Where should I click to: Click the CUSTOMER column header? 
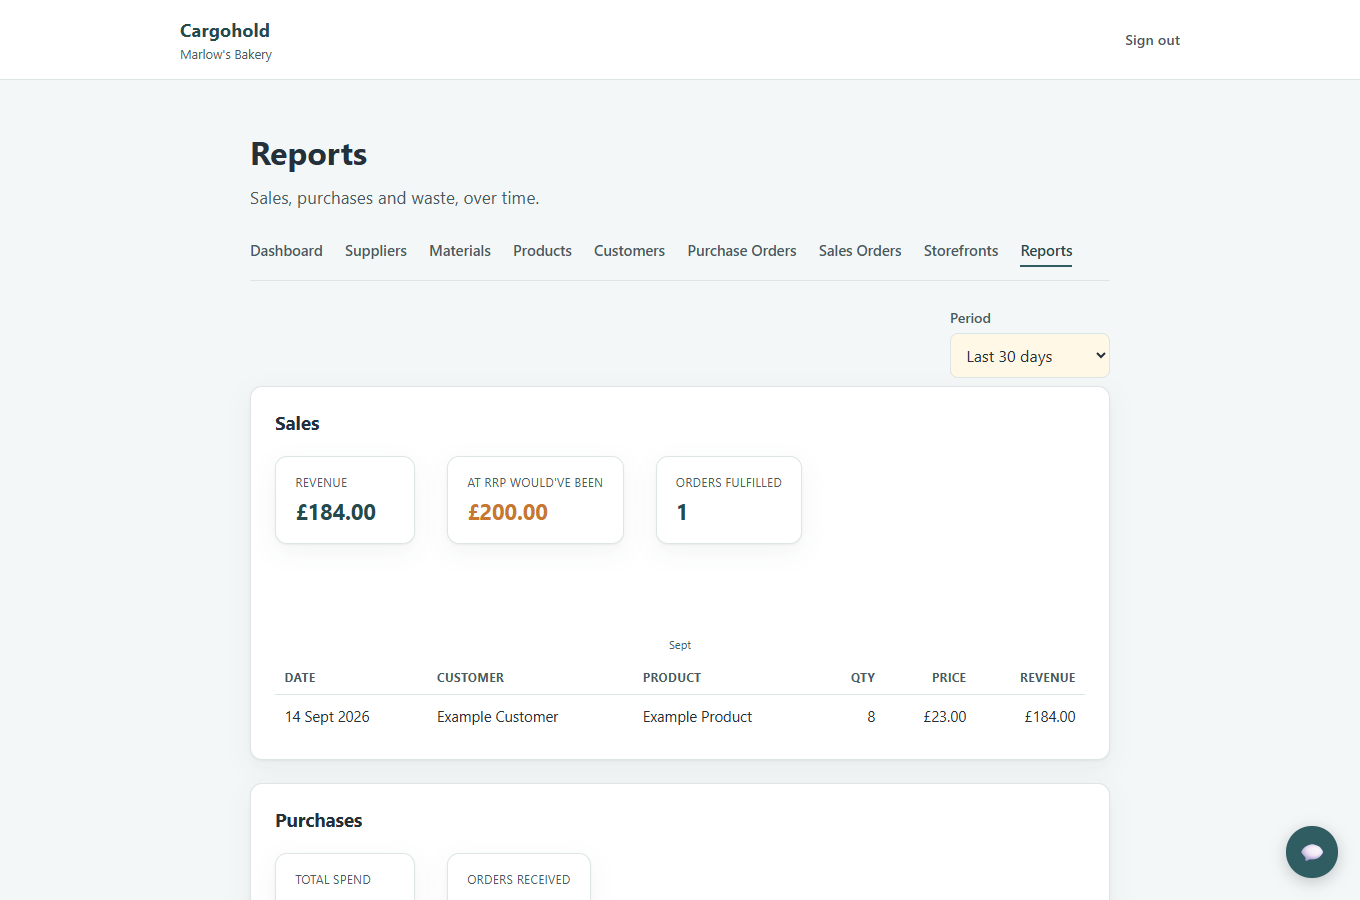470,678
